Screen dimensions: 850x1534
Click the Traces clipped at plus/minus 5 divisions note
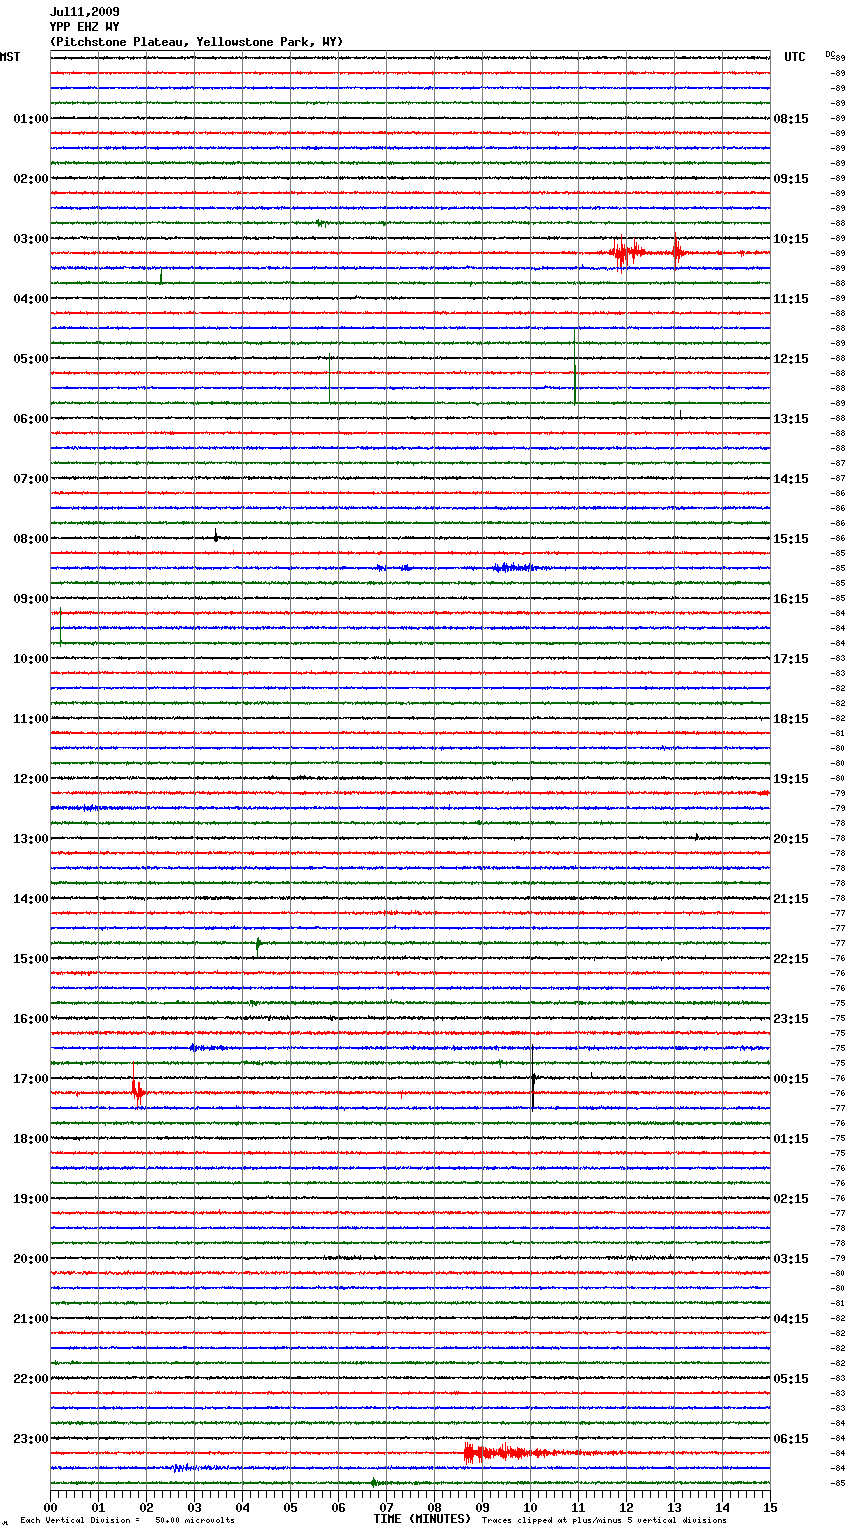(604, 1520)
